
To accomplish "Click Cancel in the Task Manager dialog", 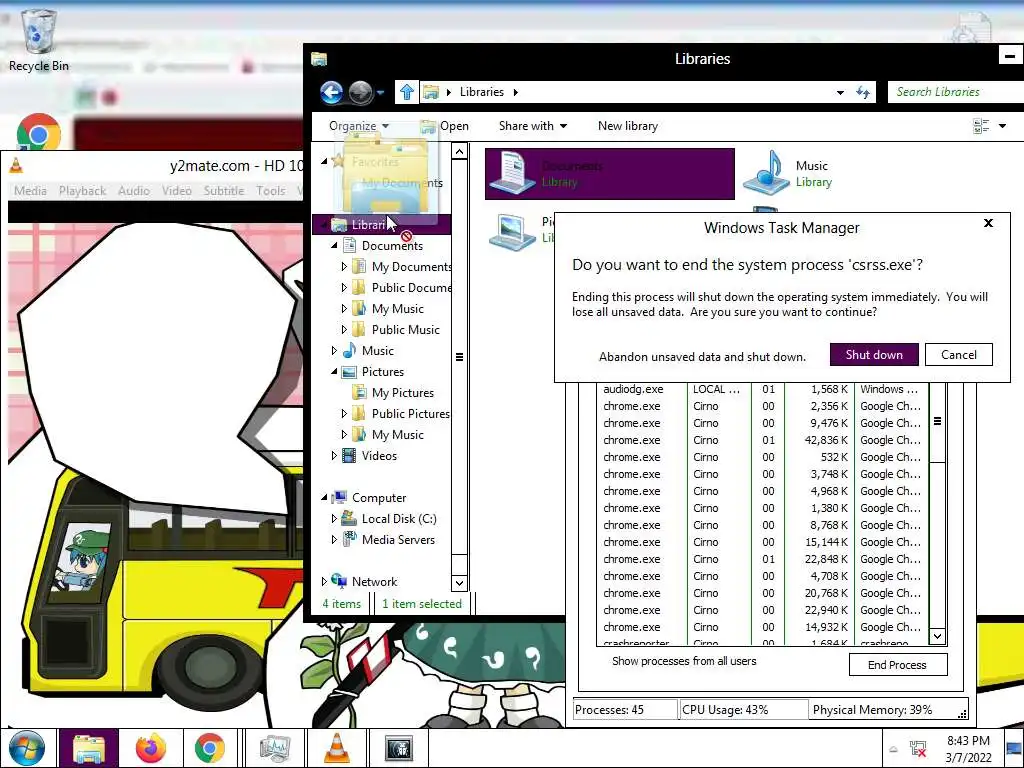I will 959,355.
